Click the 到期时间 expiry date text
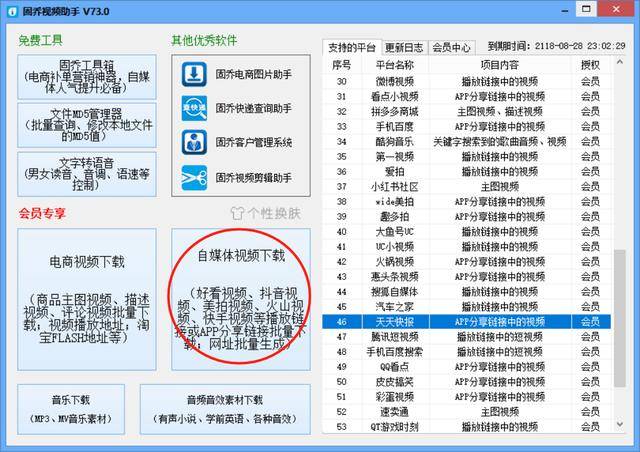This screenshot has height=452, width=640. 556,46
